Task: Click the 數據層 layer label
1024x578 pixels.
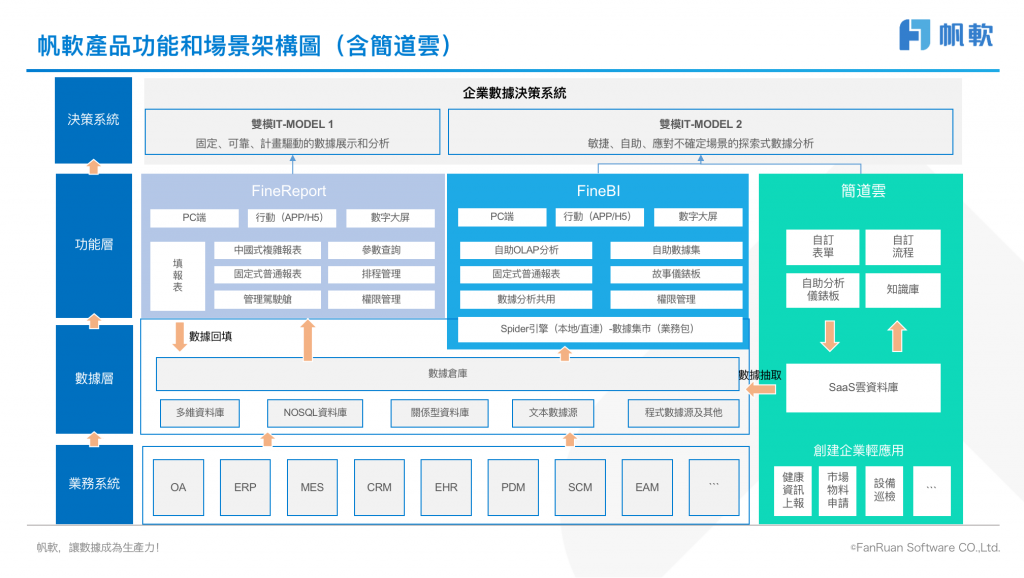Action: (94, 379)
